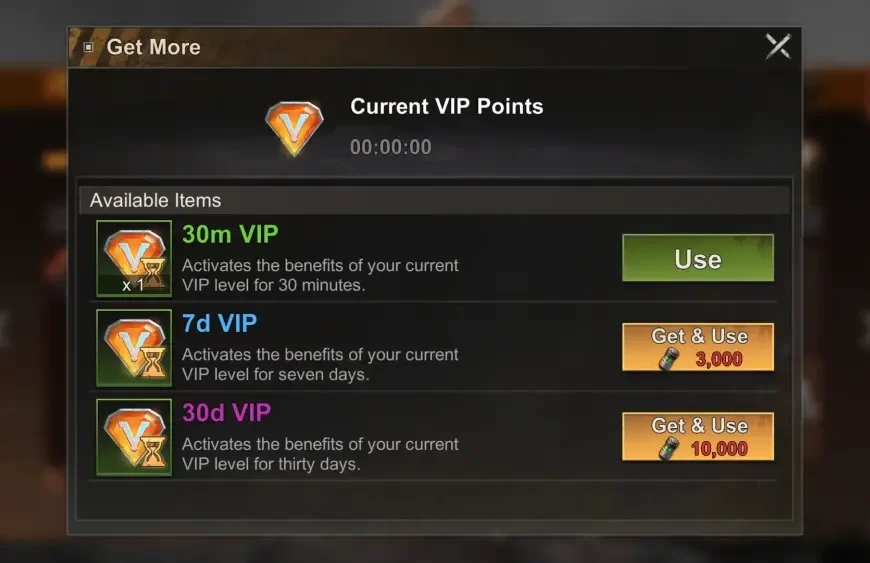Get & Use 30d VIP for 10,000
The width and height of the screenshot is (870, 563).
point(698,437)
